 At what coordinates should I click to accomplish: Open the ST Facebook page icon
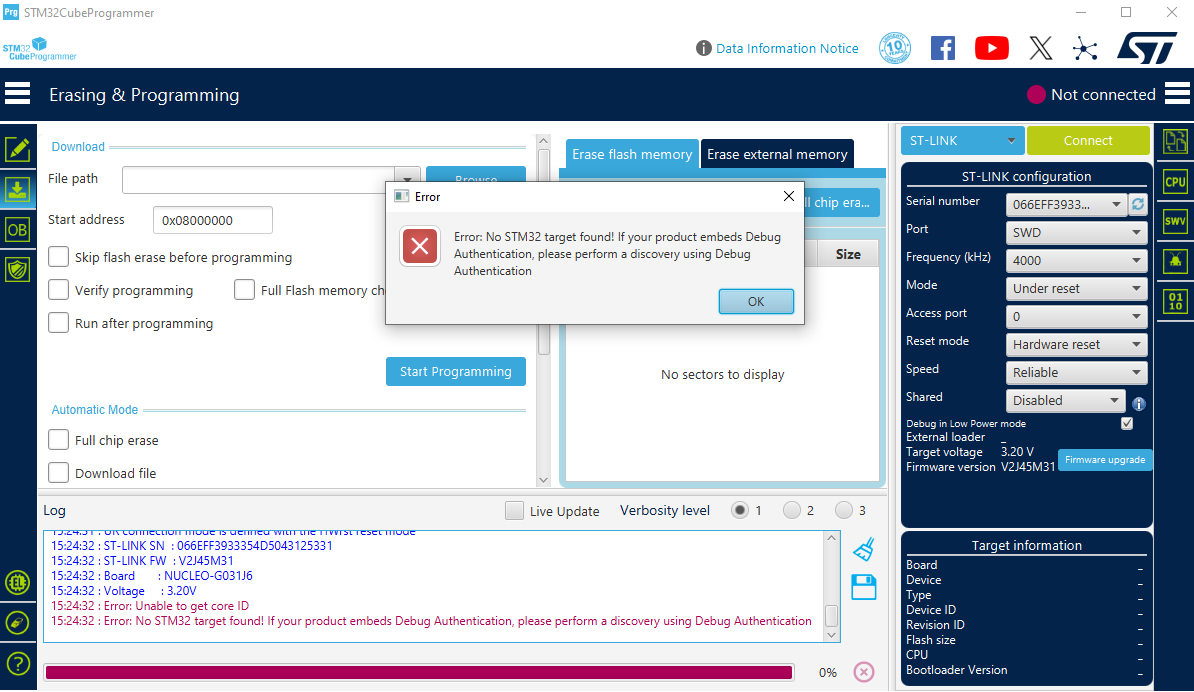tap(943, 48)
